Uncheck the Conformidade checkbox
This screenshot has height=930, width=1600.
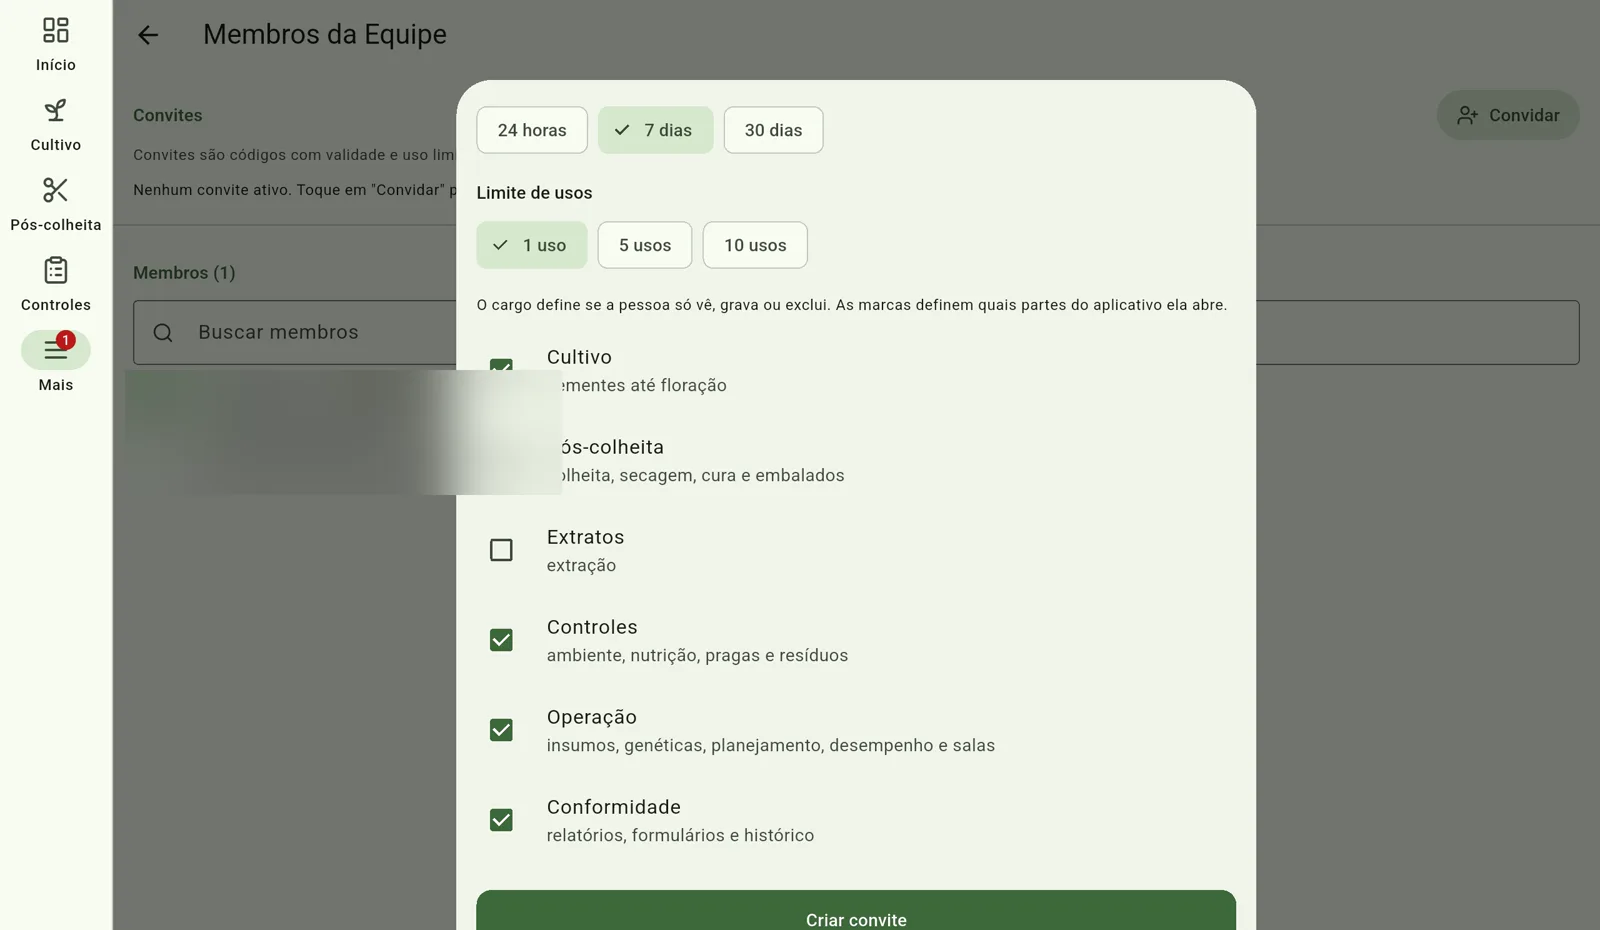501,820
